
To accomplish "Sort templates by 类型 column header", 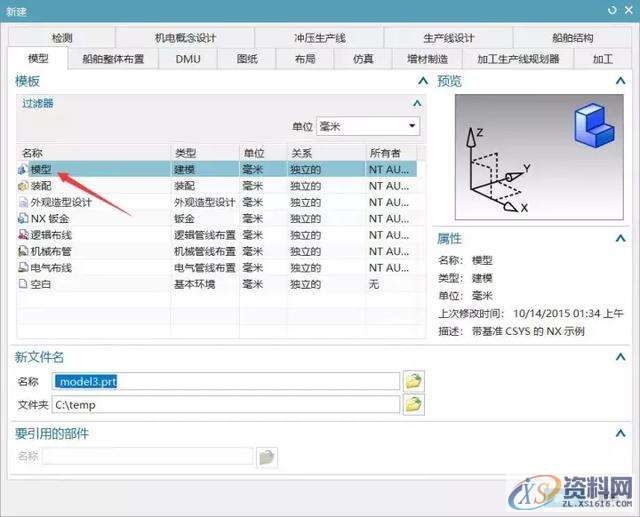I will (x=205, y=153).
